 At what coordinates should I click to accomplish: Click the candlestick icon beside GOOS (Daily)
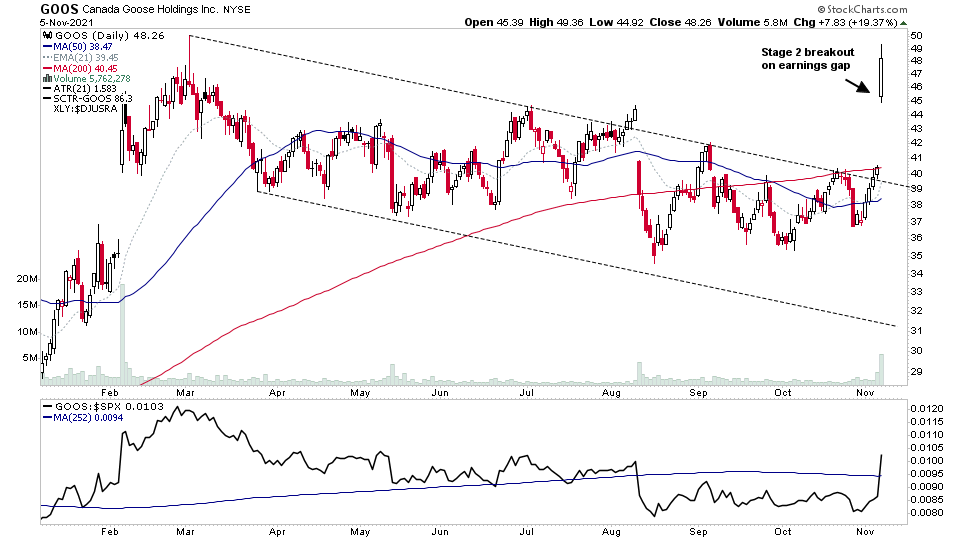pos(47,36)
